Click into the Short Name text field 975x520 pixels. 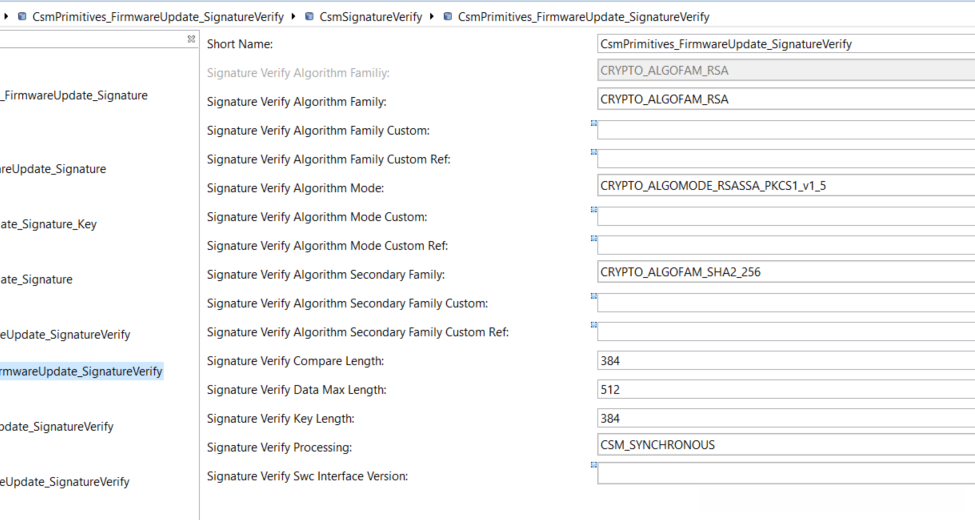pyautogui.click(x=785, y=44)
